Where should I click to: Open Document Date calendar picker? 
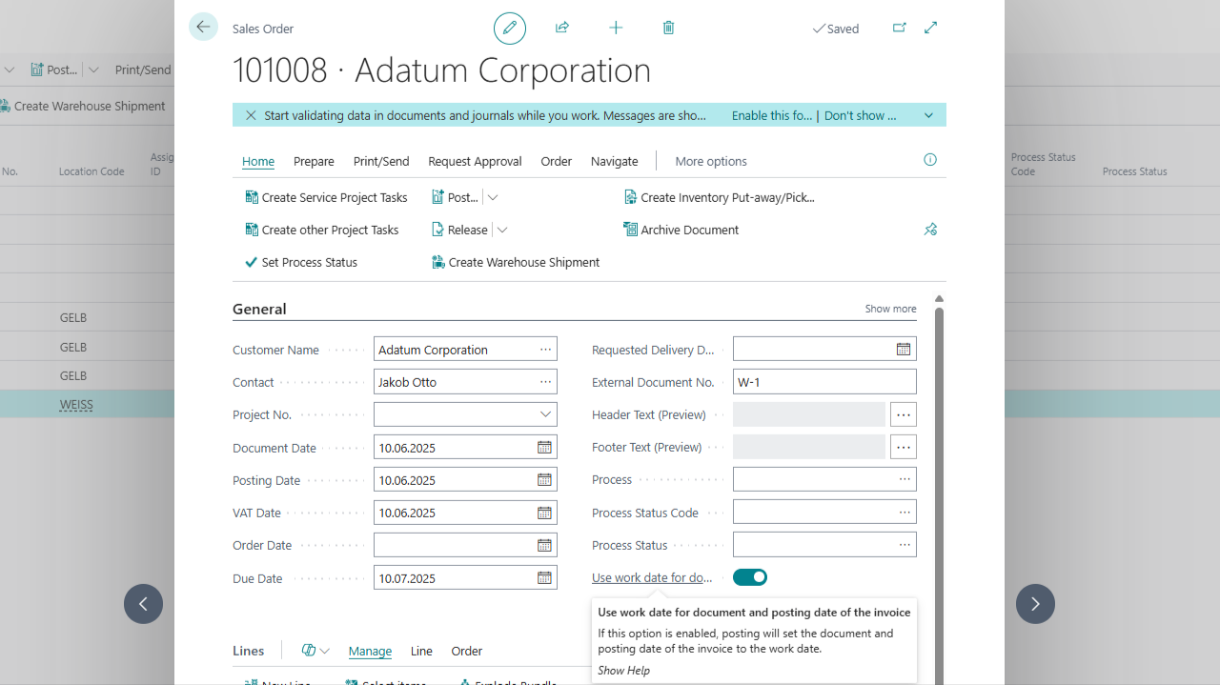pos(544,447)
